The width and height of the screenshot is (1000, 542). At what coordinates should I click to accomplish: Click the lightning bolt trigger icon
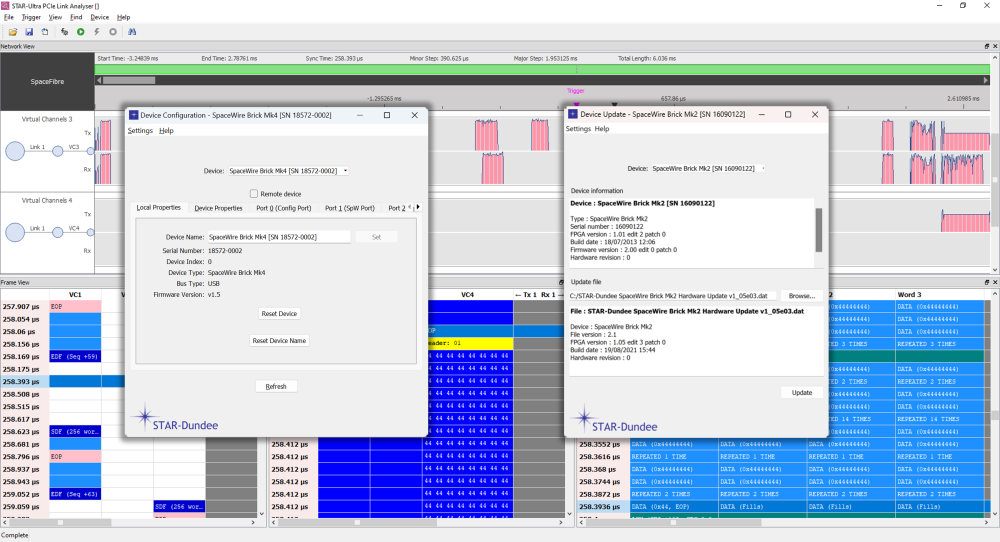97,32
